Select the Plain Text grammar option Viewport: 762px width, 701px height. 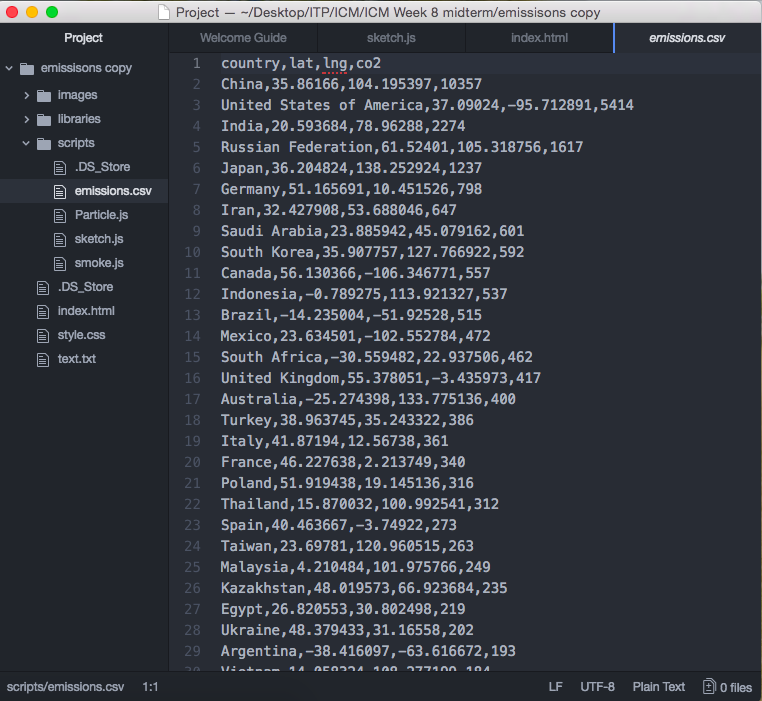coord(659,687)
